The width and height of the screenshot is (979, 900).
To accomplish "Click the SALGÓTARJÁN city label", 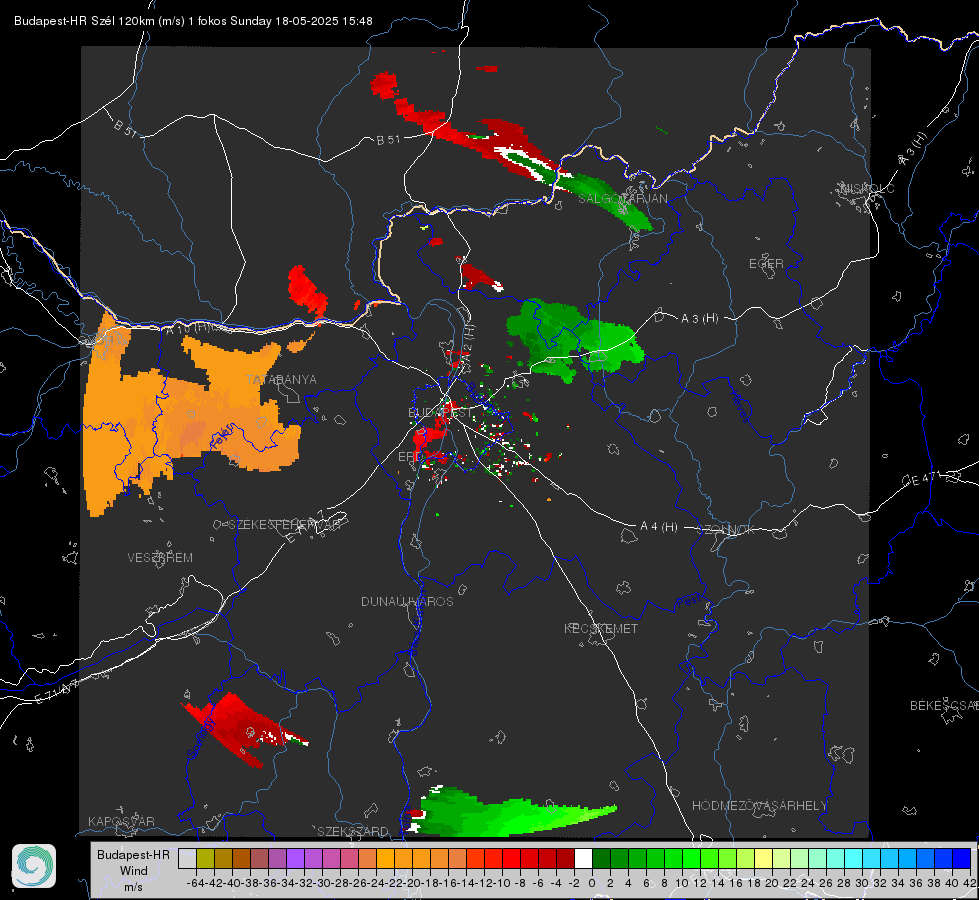I will [x=622, y=198].
